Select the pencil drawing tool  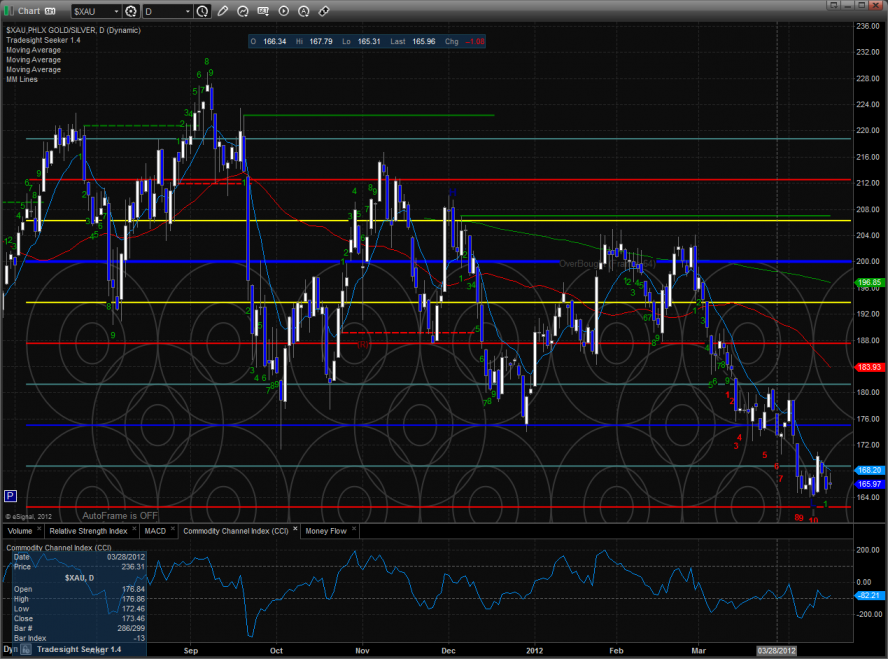(x=222, y=11)
